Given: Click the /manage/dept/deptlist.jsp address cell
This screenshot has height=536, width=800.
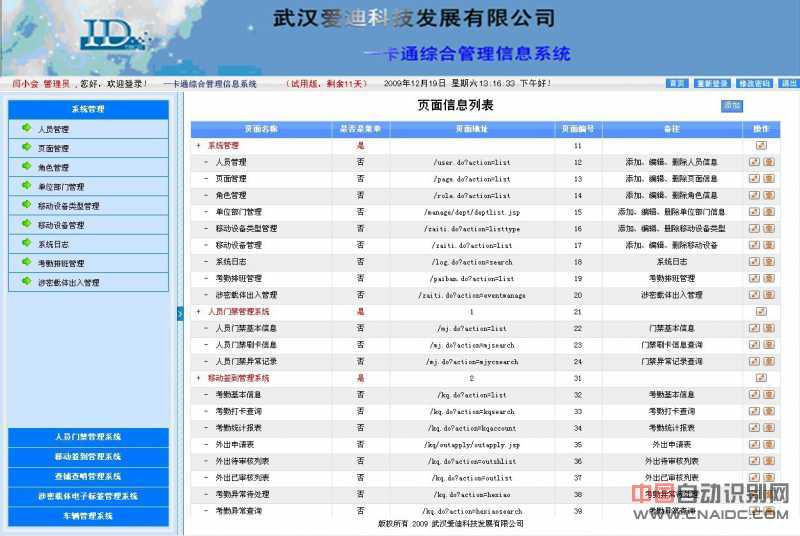Looking at the screenshot, I should click(x=472, y=212).
